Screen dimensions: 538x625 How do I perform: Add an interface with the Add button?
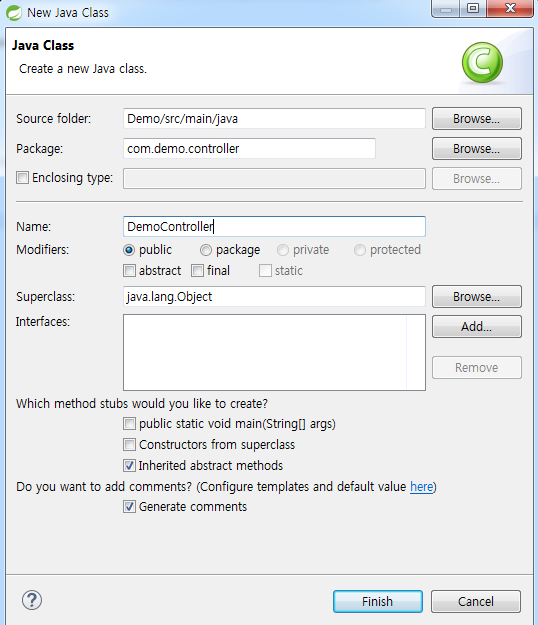click(477, 327)
